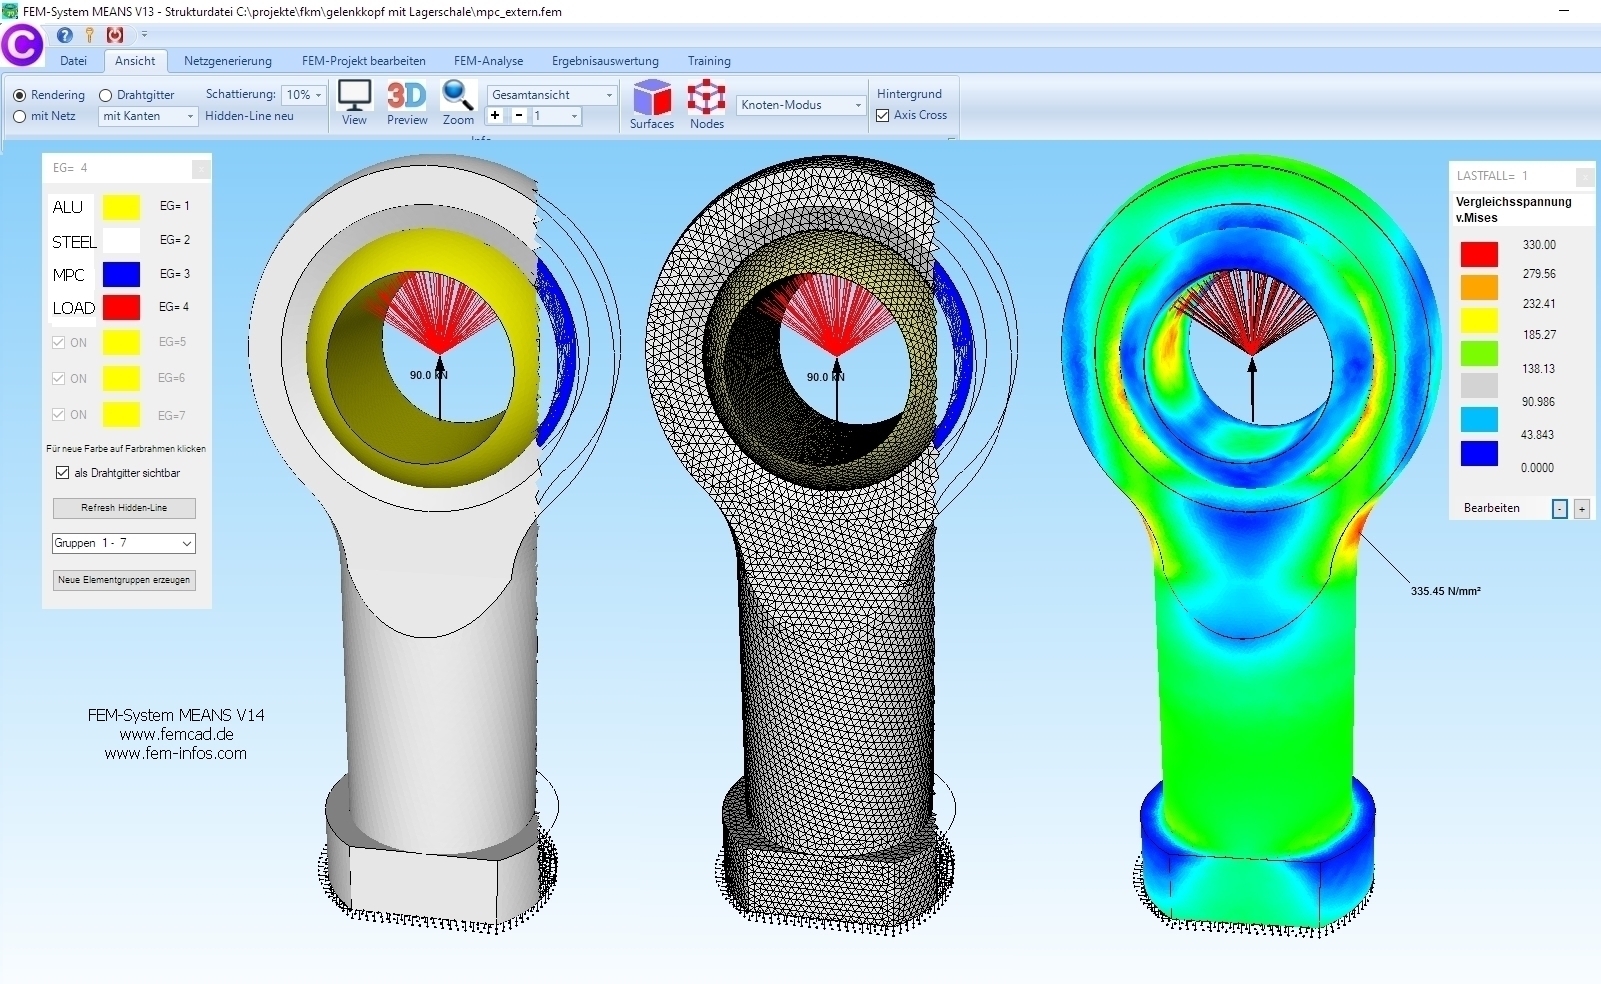This screenshot has height=984, width=1601.
Task: Toggle the ON checkbox for EG=5
Action: point(58,342)
